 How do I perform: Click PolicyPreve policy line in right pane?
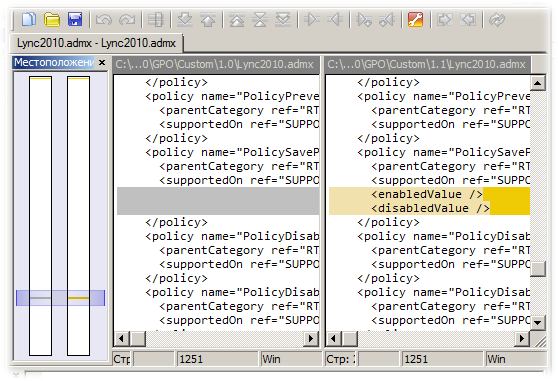pos(443,96)
